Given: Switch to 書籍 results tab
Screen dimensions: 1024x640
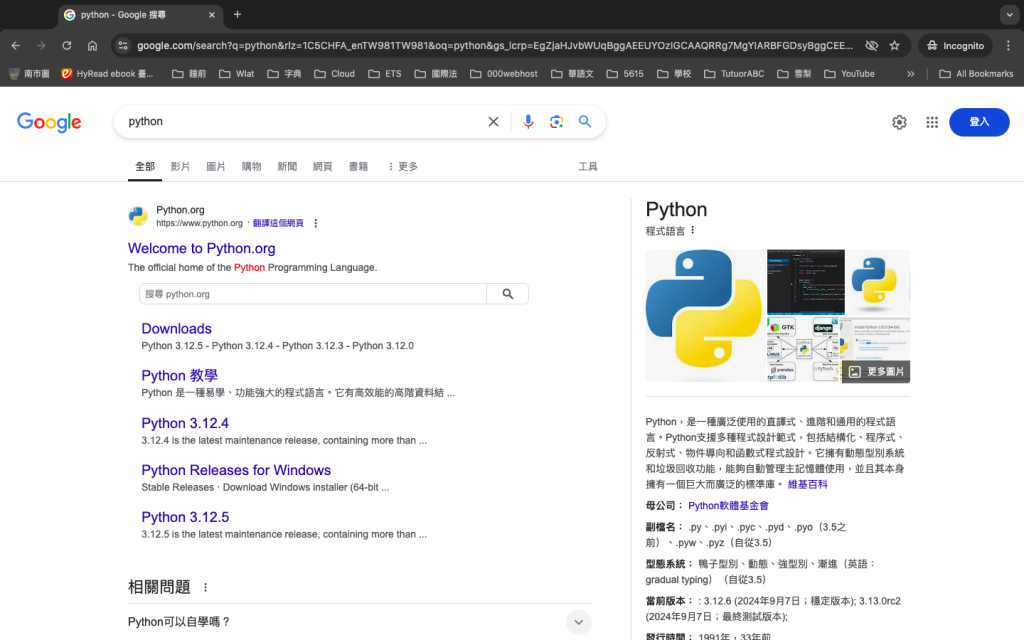Looking at the screenshot, I should [358, 167].
